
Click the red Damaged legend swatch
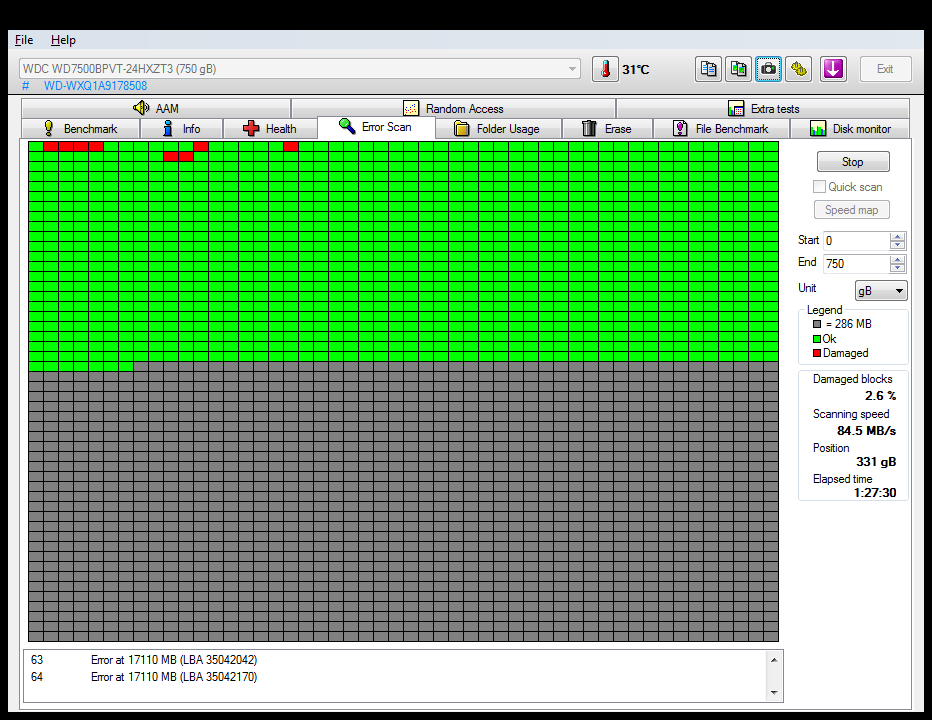pyautogui.click(x=817, y=353)
